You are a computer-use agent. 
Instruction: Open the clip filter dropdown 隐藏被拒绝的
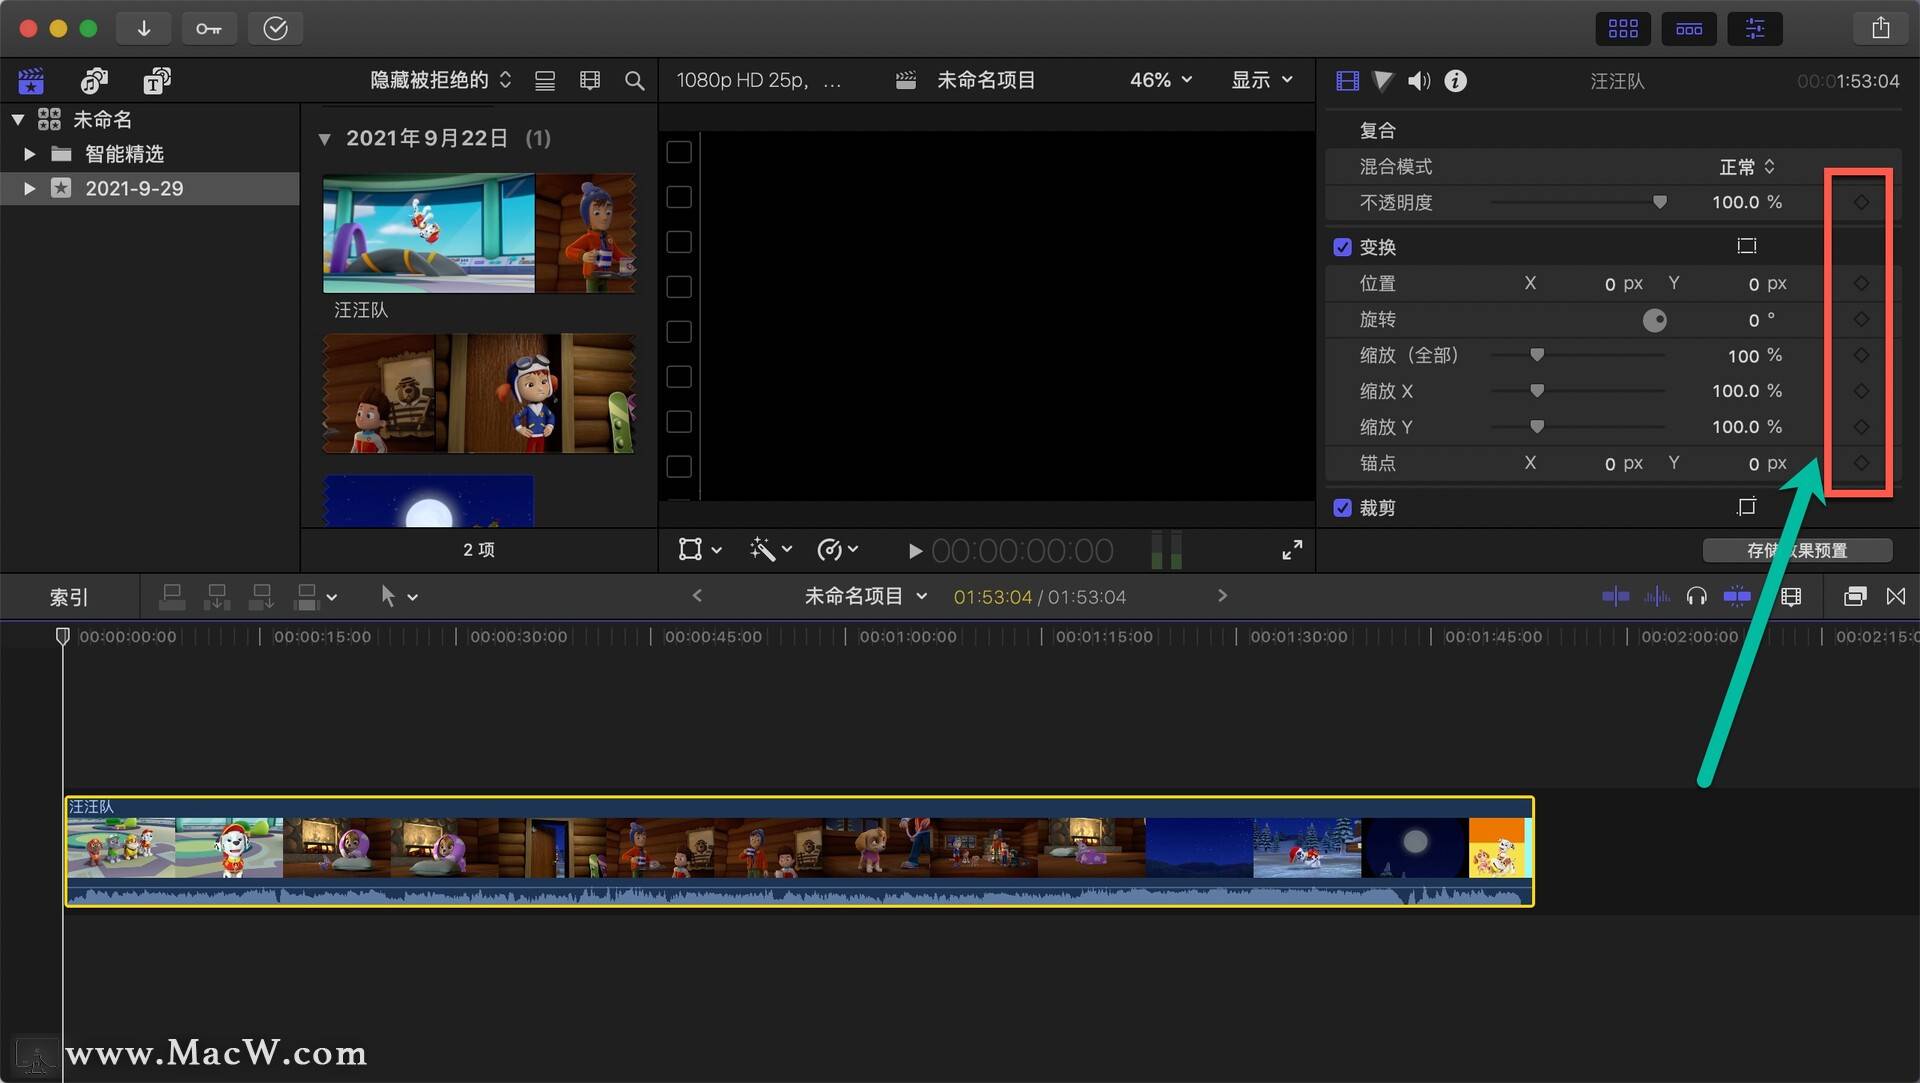[441, 80]
